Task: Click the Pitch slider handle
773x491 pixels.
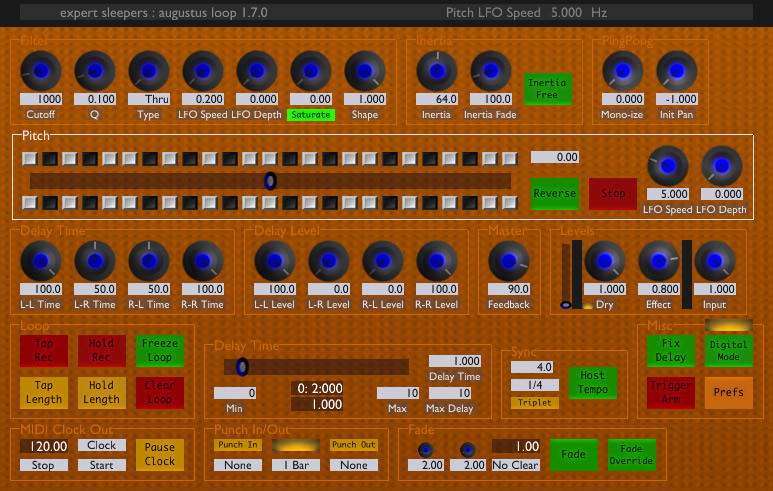Action: click(270, 181)
